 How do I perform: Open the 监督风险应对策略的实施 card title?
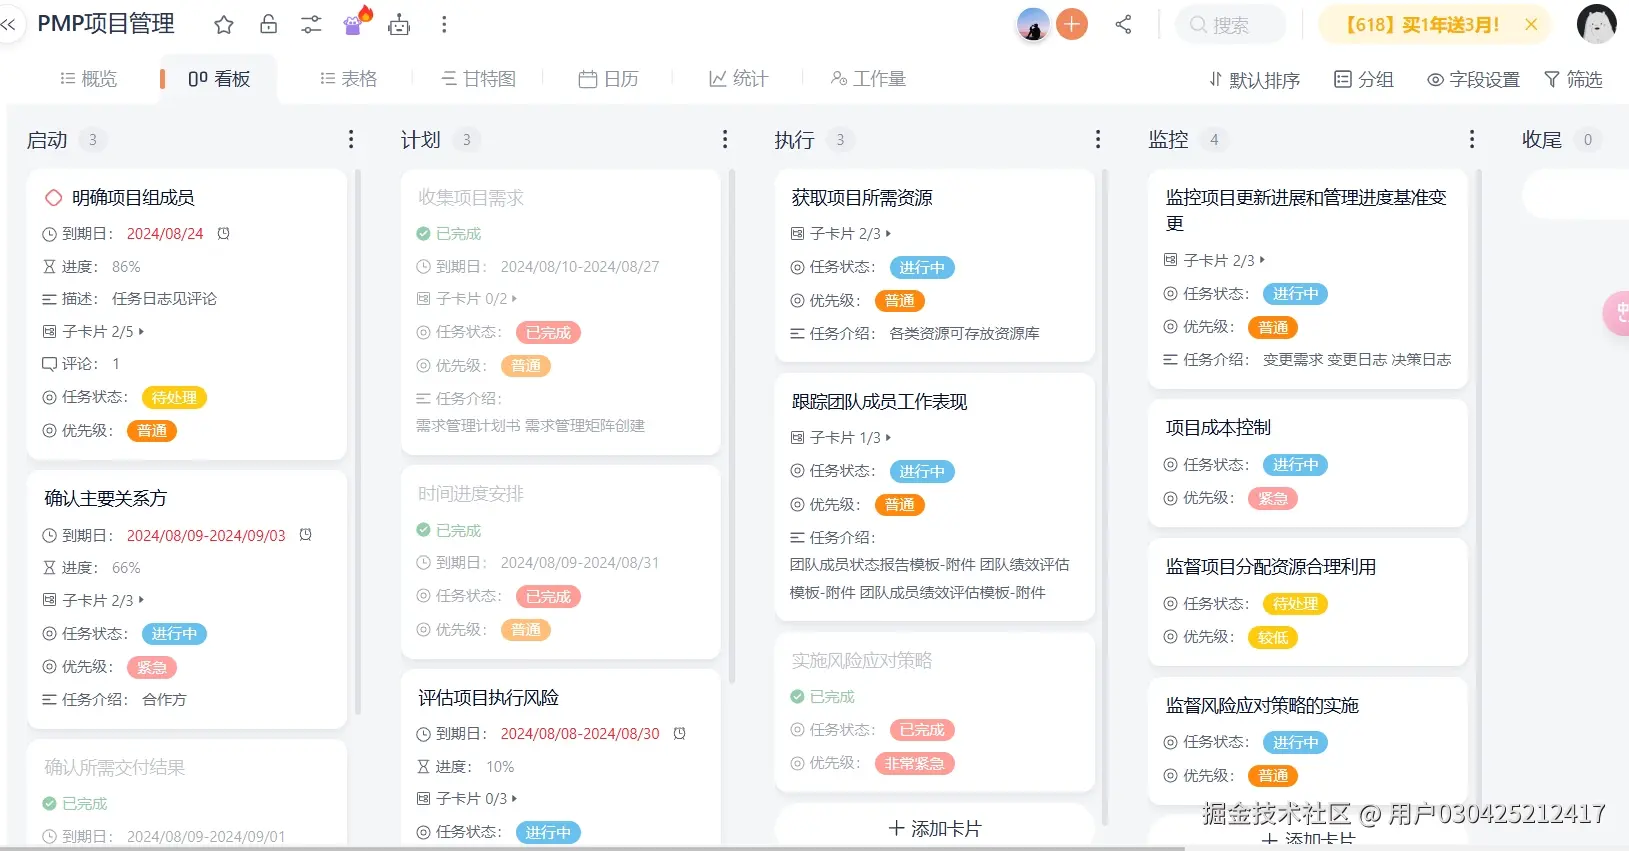point(1262,706)
